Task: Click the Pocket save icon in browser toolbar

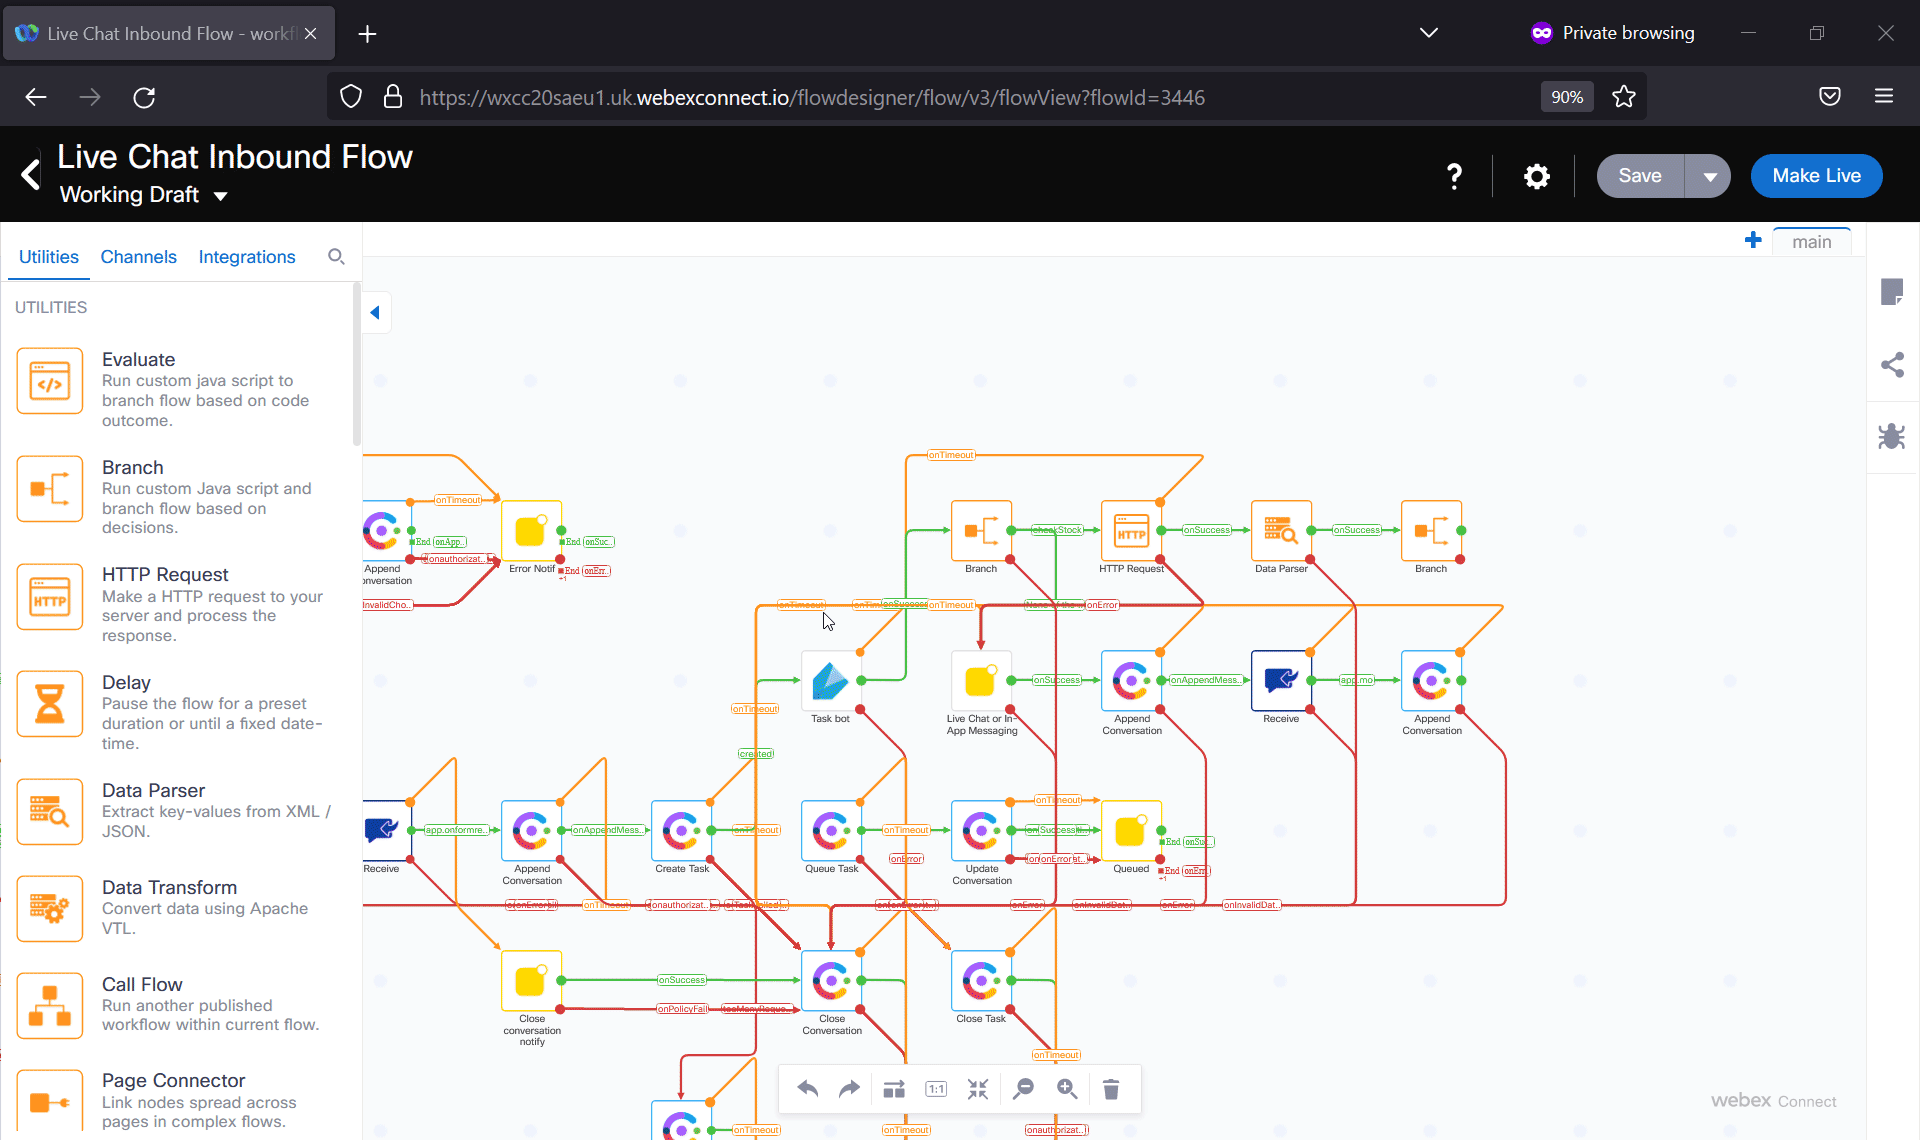Action: (1830, 97)
